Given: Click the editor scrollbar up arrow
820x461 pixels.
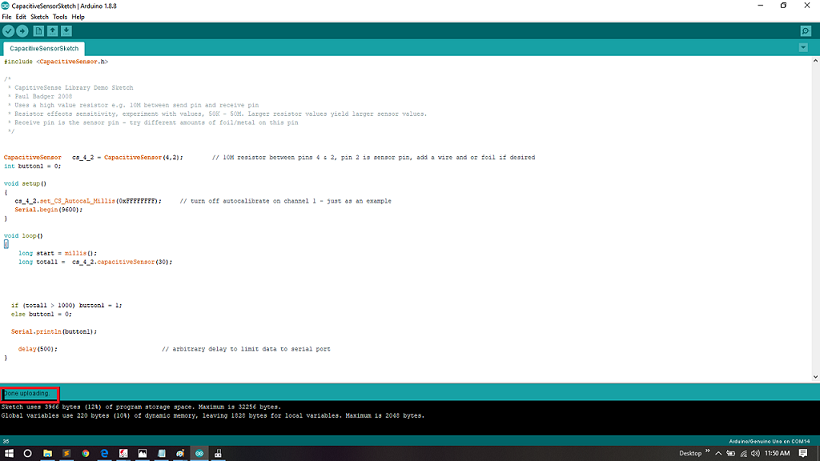Looking at the screenshot, I should [815, 61].
